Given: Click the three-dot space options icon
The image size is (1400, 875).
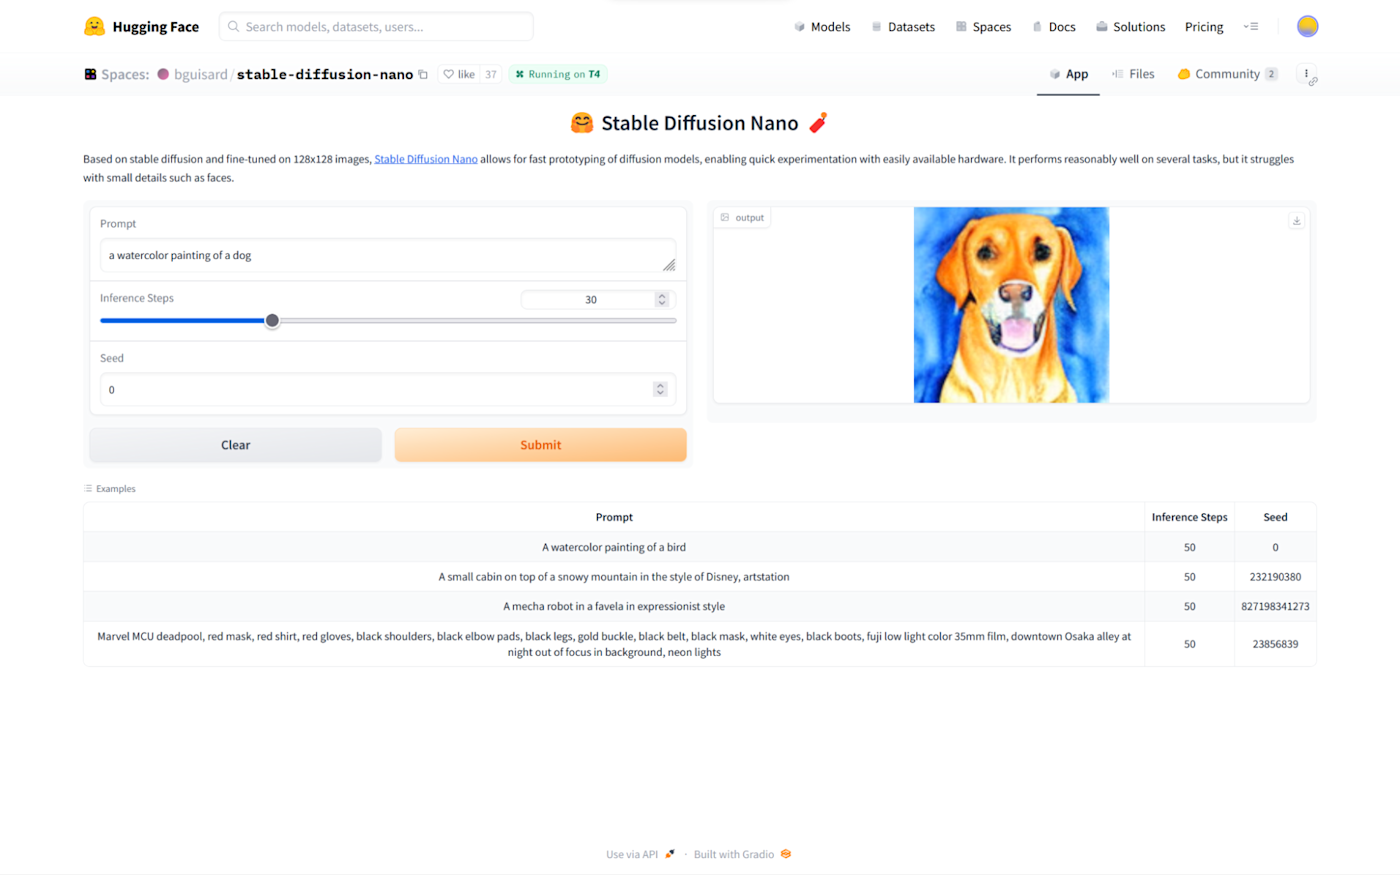Looking at the screenshot, I should click(x=1306, y=74).
